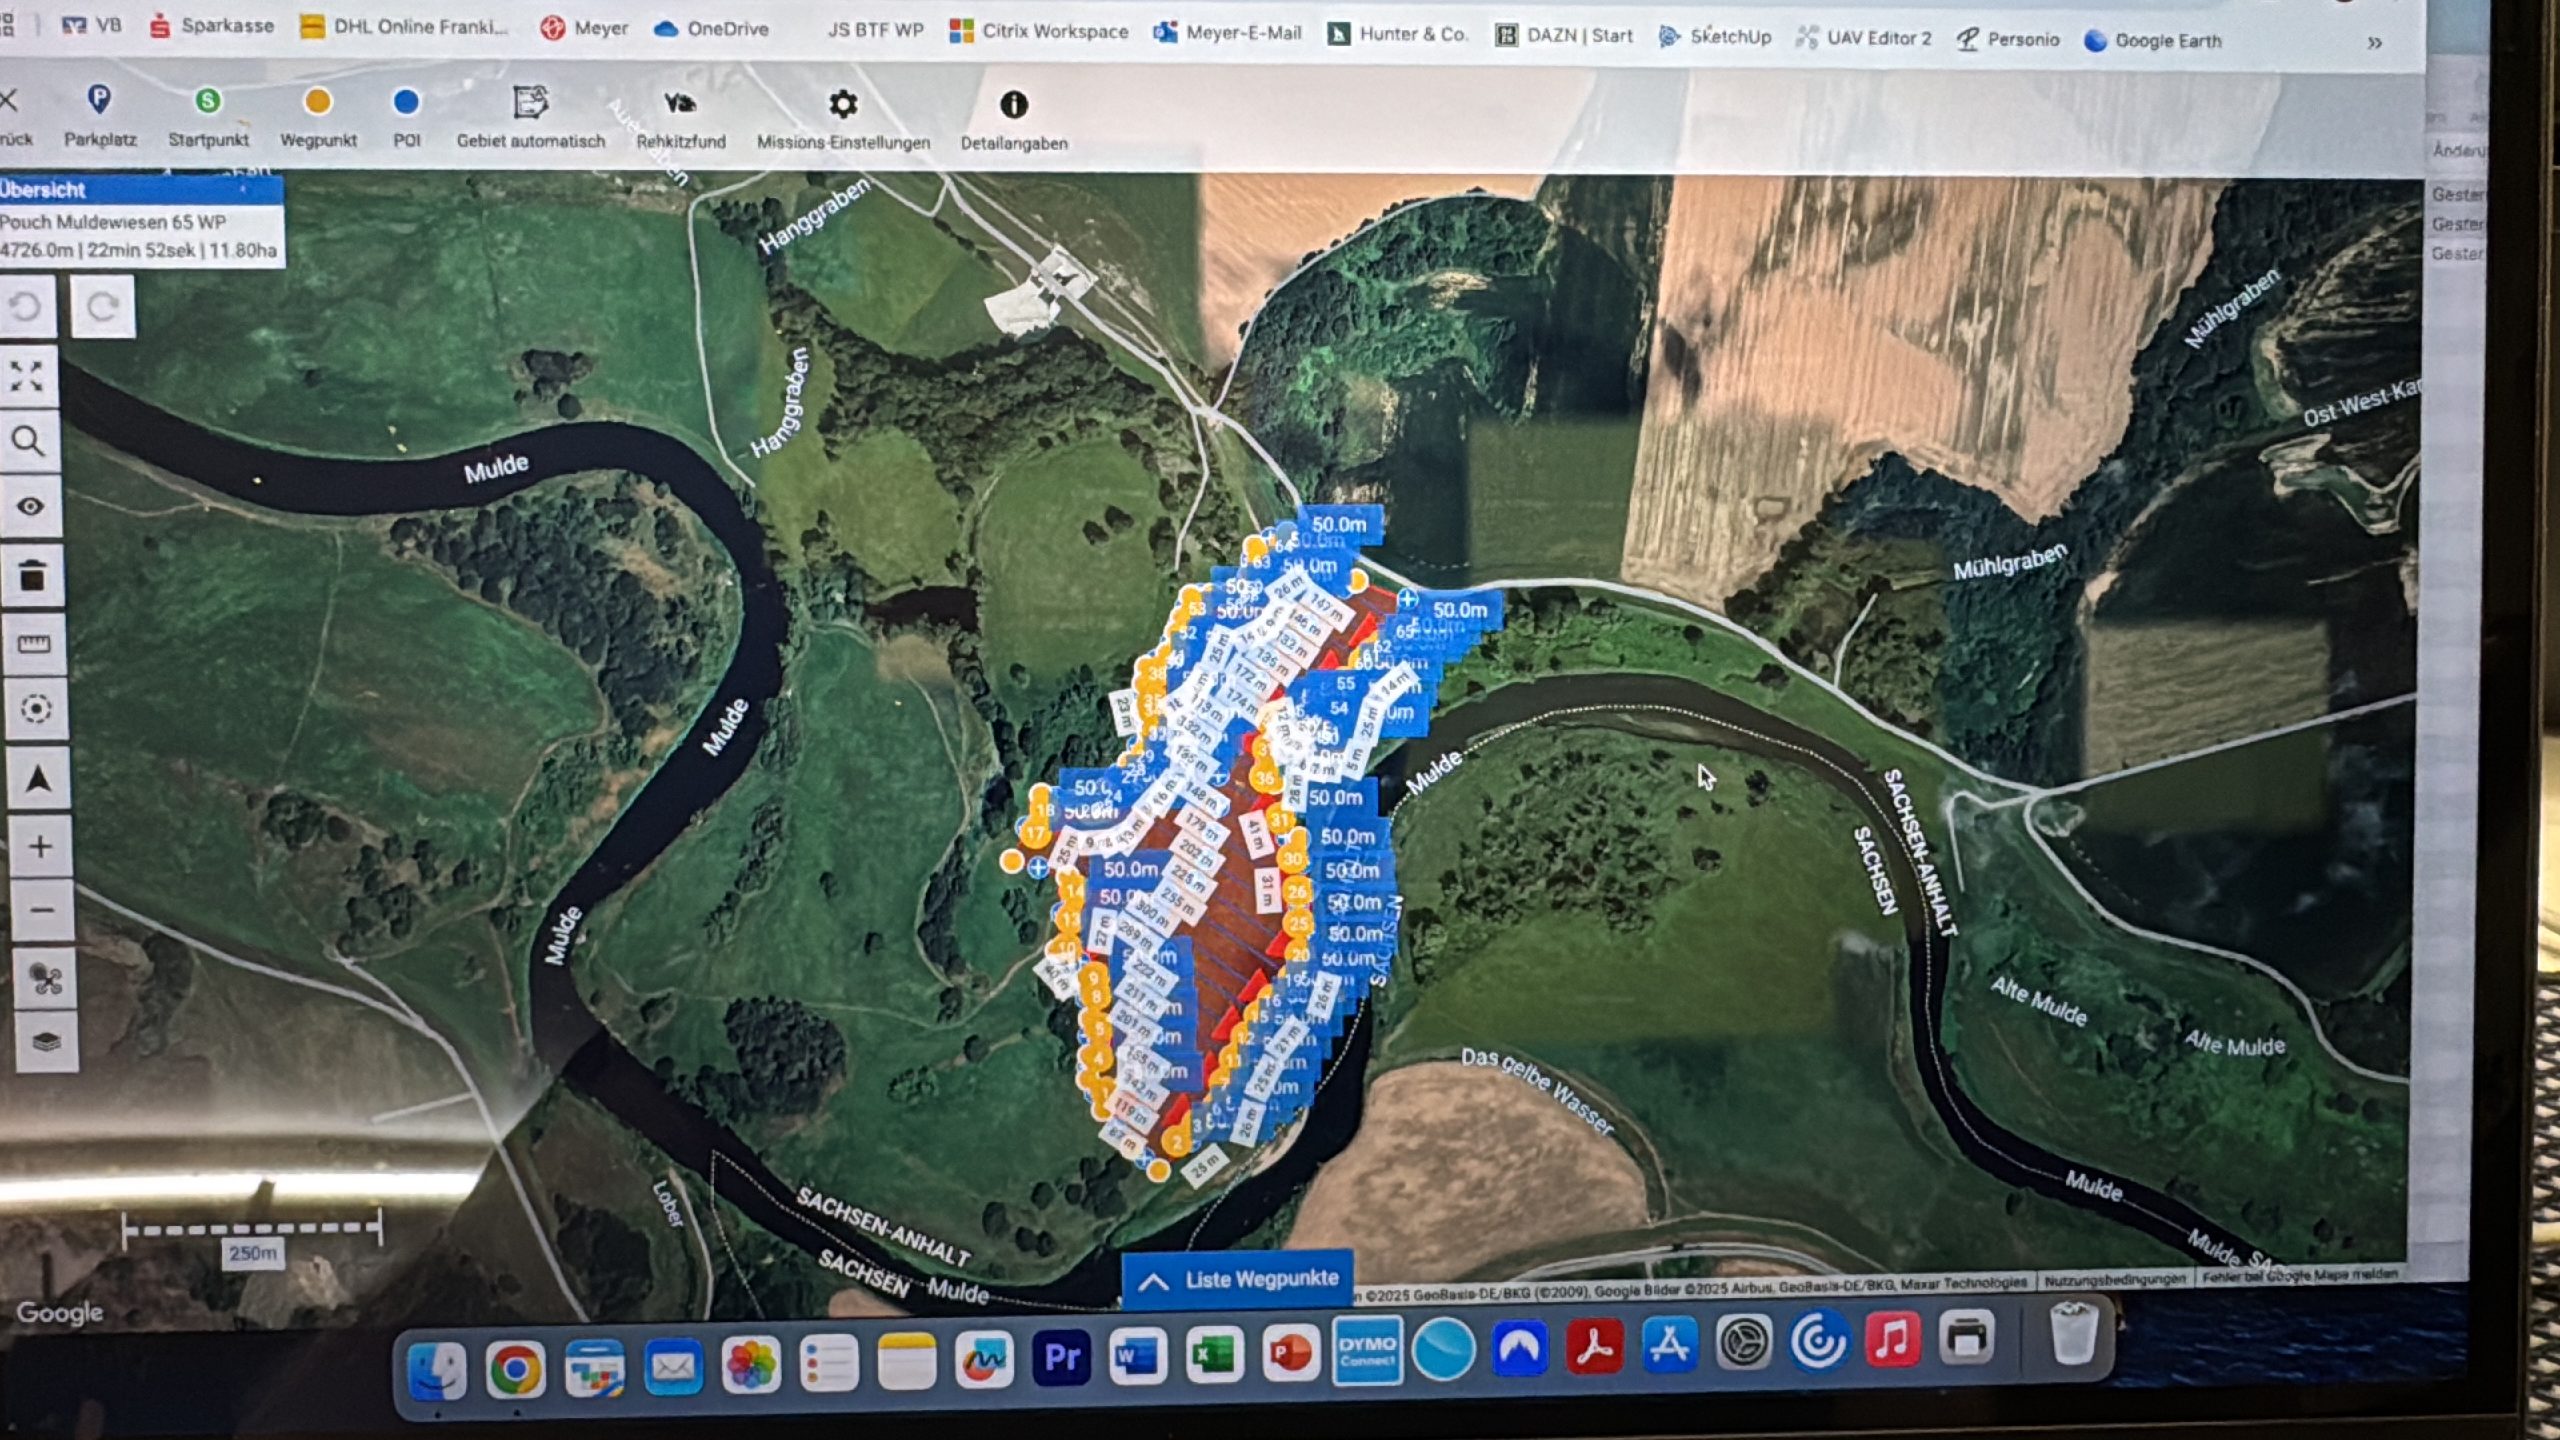The width and height of the screenshot is (2560, 1440).
Task: Open the Meyer-E-Mail bookmark
Action: pos(1228,33)
